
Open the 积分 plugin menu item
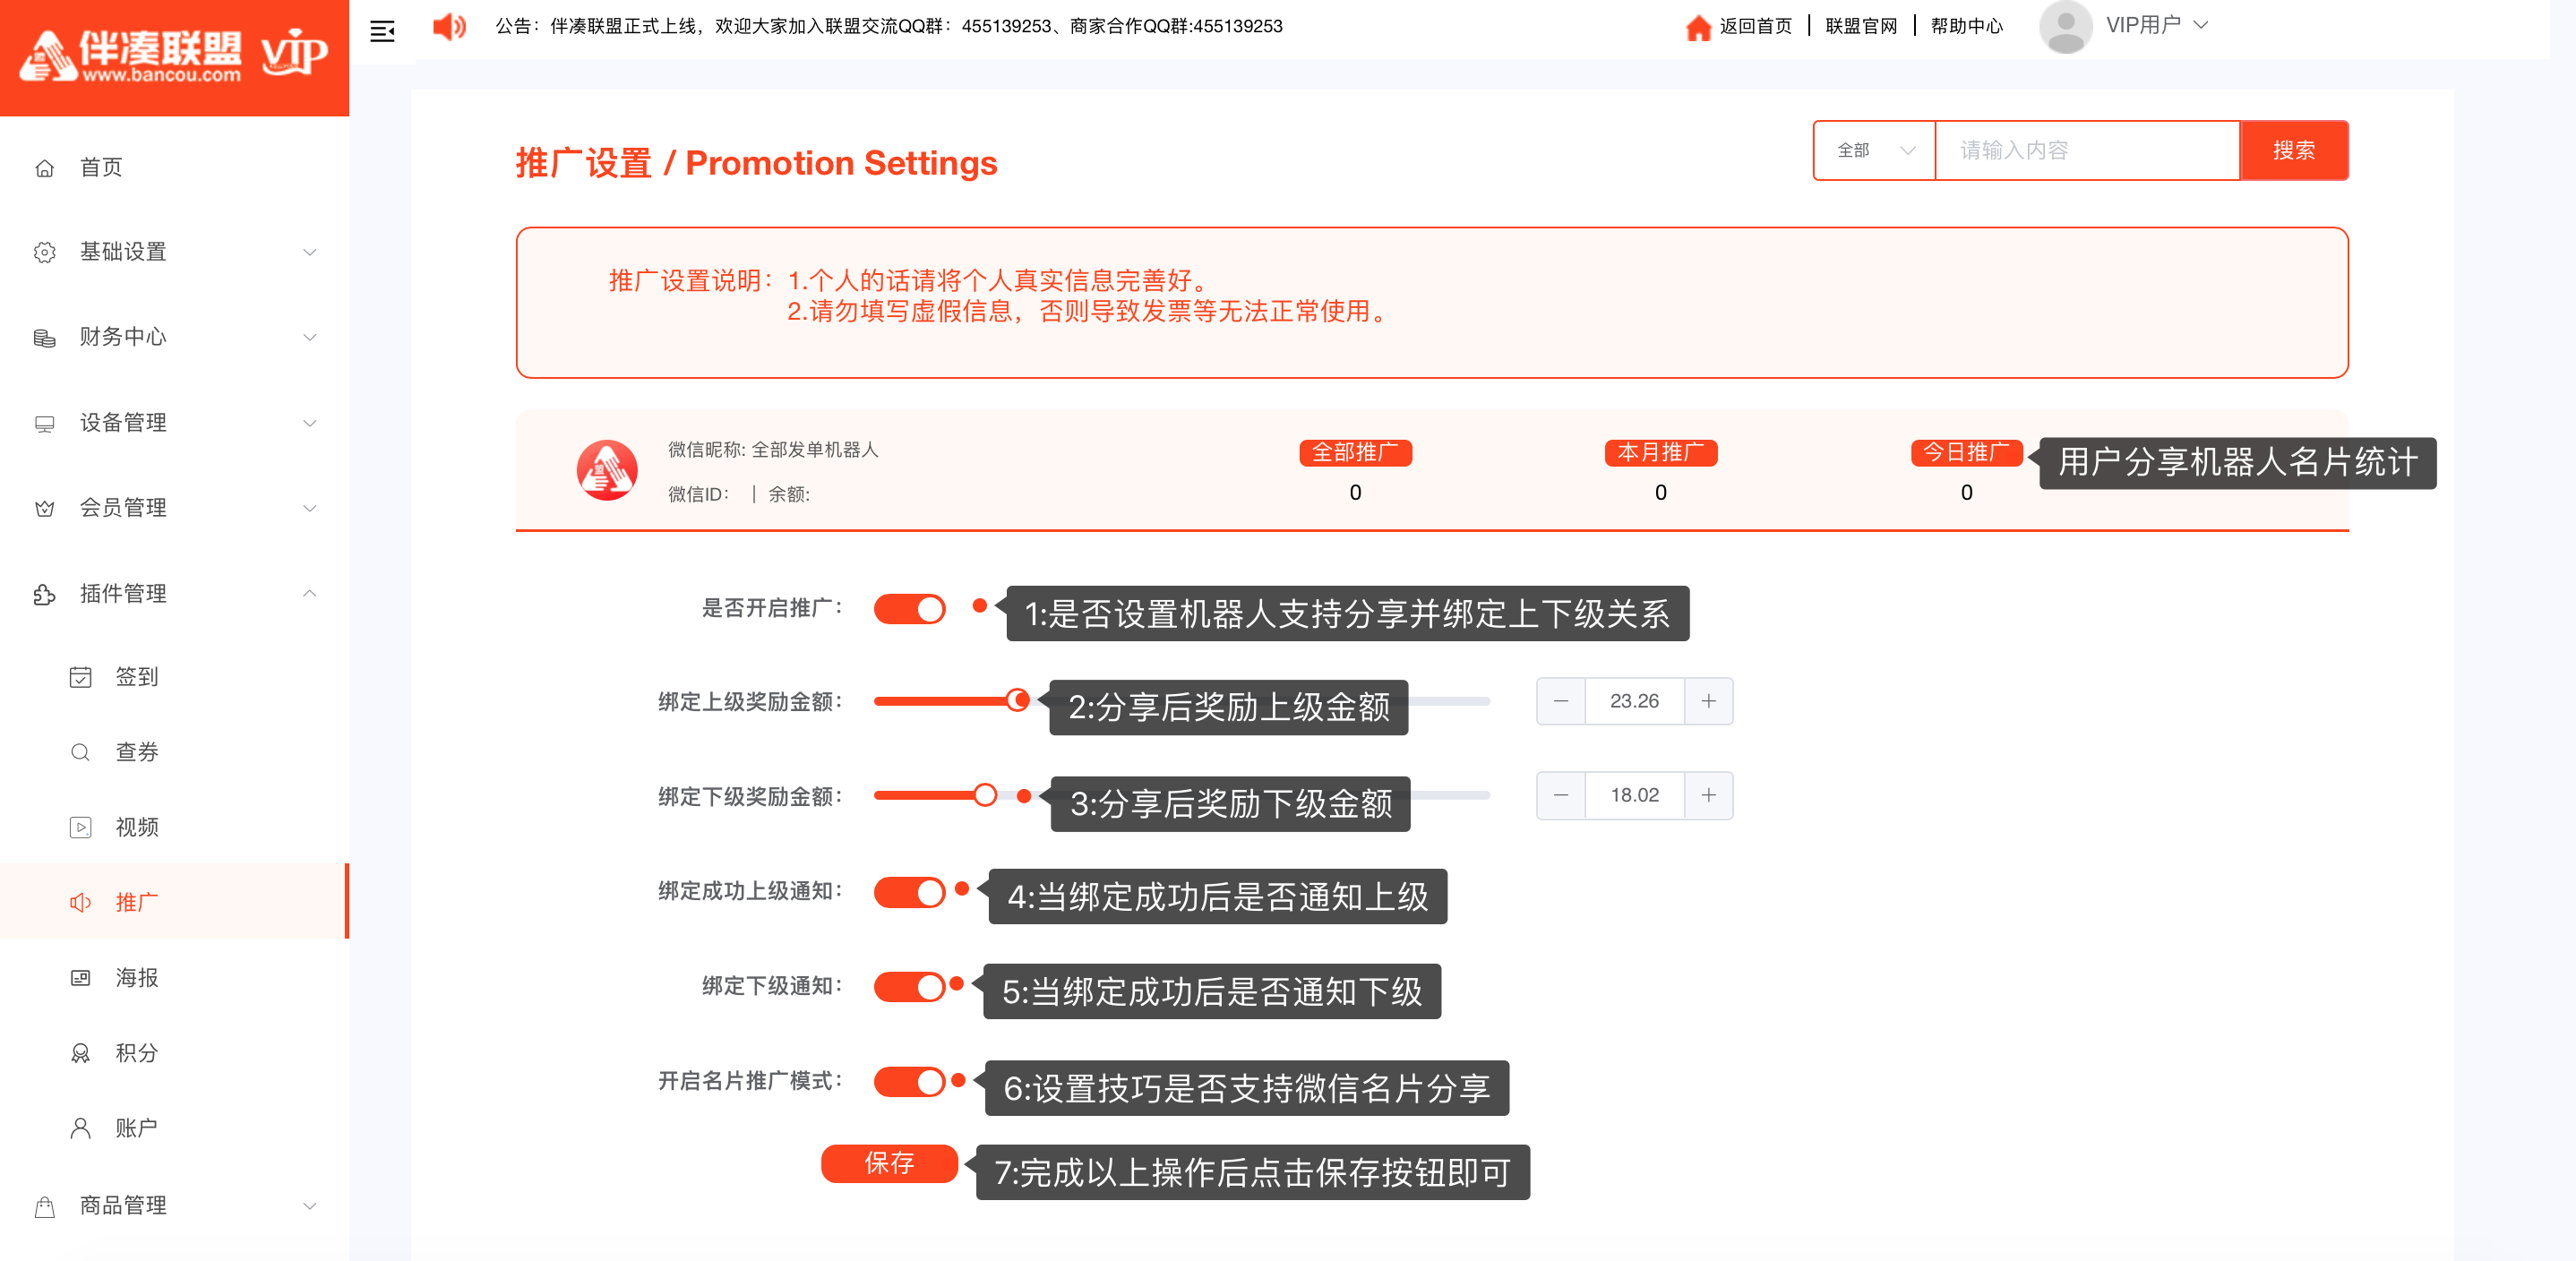pos(174,1053)
